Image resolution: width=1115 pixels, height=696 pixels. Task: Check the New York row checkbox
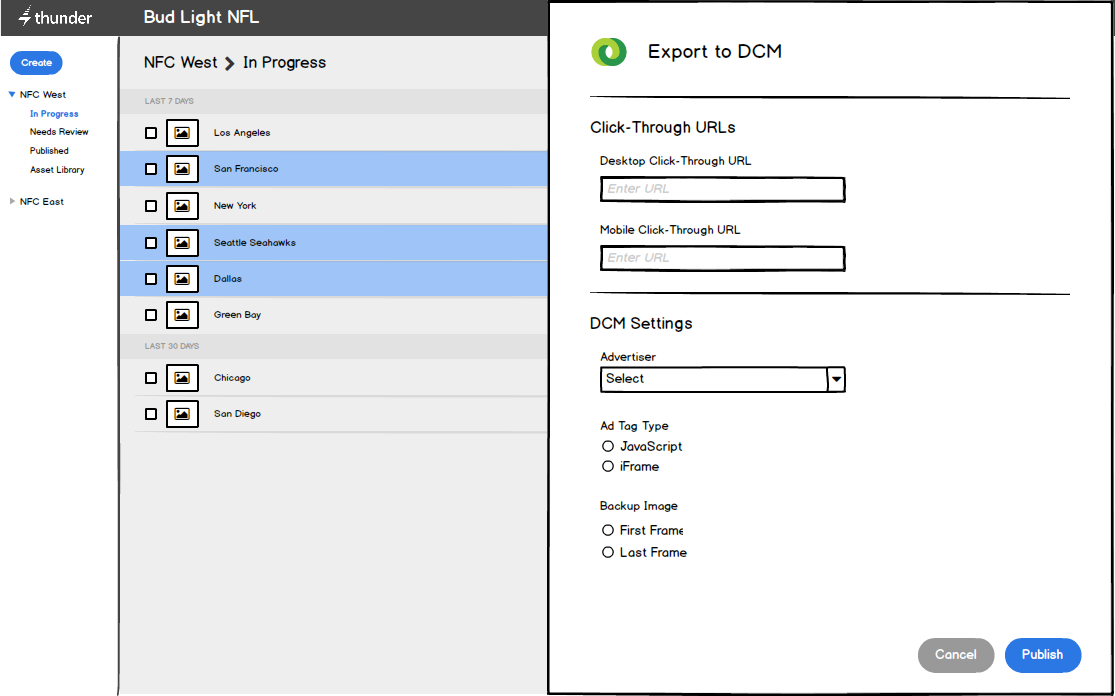pyautogui.click(x=151, y=206)
